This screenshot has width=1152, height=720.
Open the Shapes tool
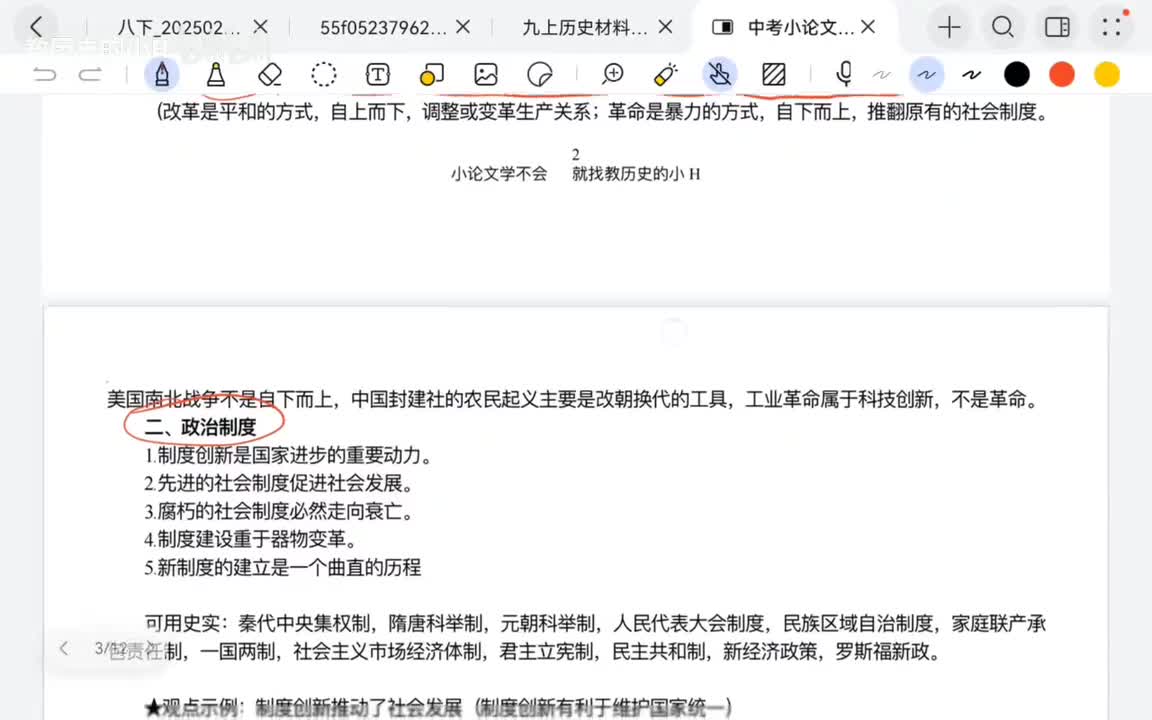click(x=431, y=74)
